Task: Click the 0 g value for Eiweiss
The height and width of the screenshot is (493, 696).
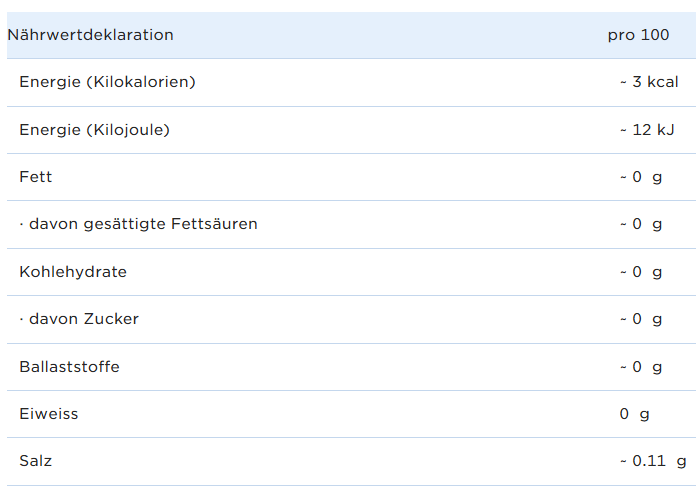Action: (x=635, y=414)
